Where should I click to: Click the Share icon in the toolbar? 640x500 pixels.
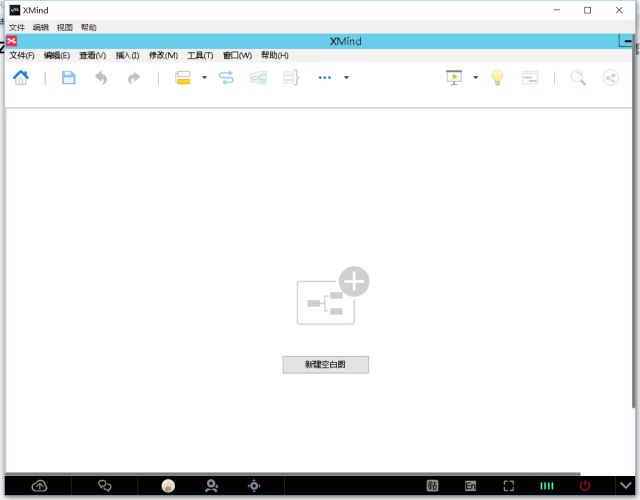(611, 78)
